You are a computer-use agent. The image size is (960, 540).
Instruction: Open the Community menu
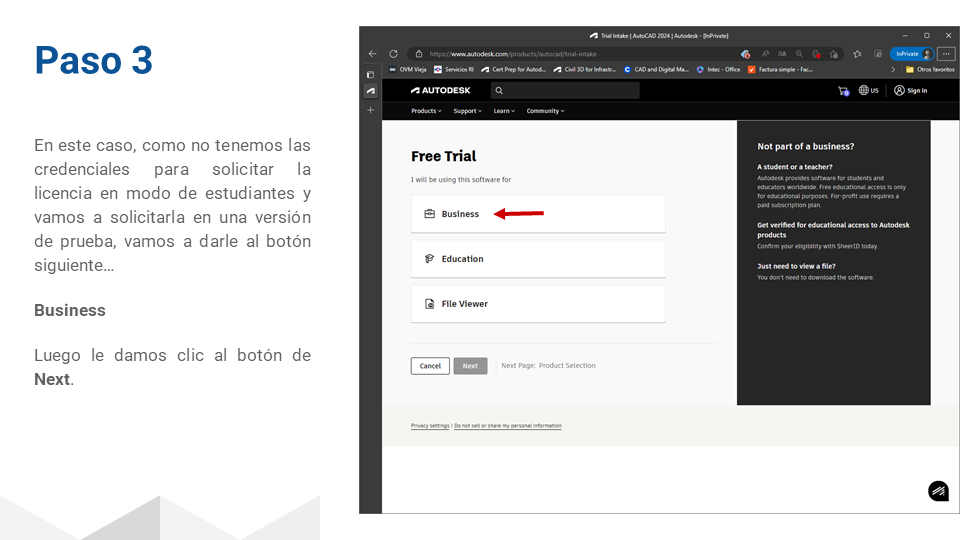point(546,111)
